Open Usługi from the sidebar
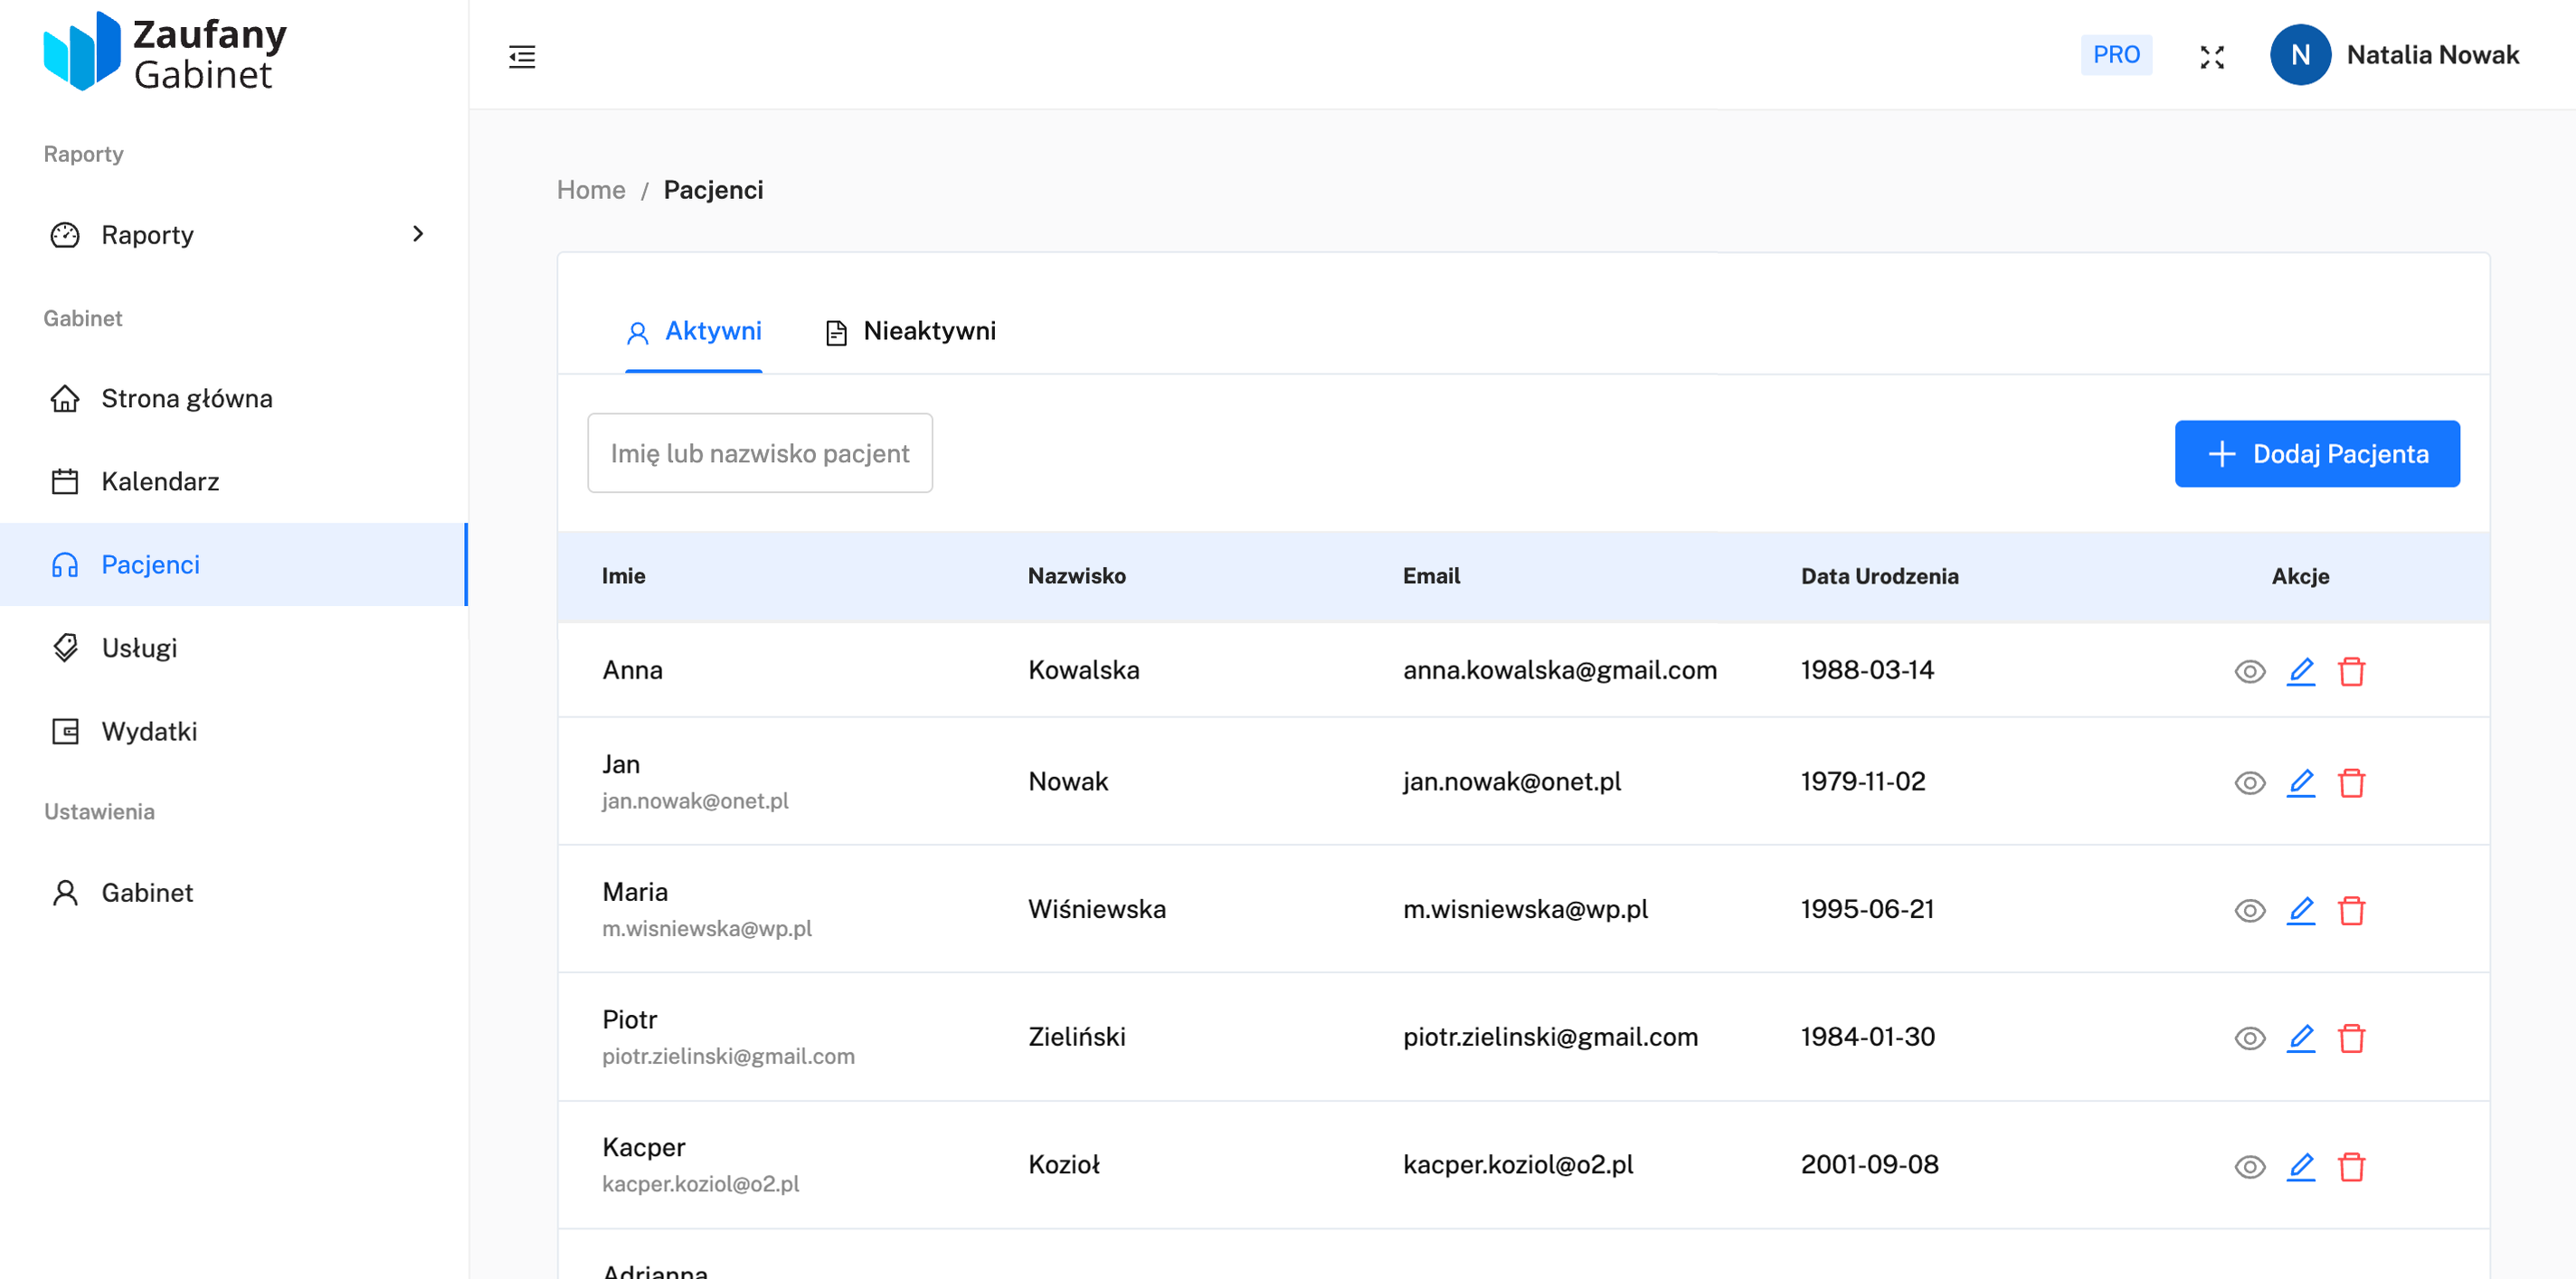Viewport: 2576px width, 1279px height. pyautogui.click(x=234, y=648)
